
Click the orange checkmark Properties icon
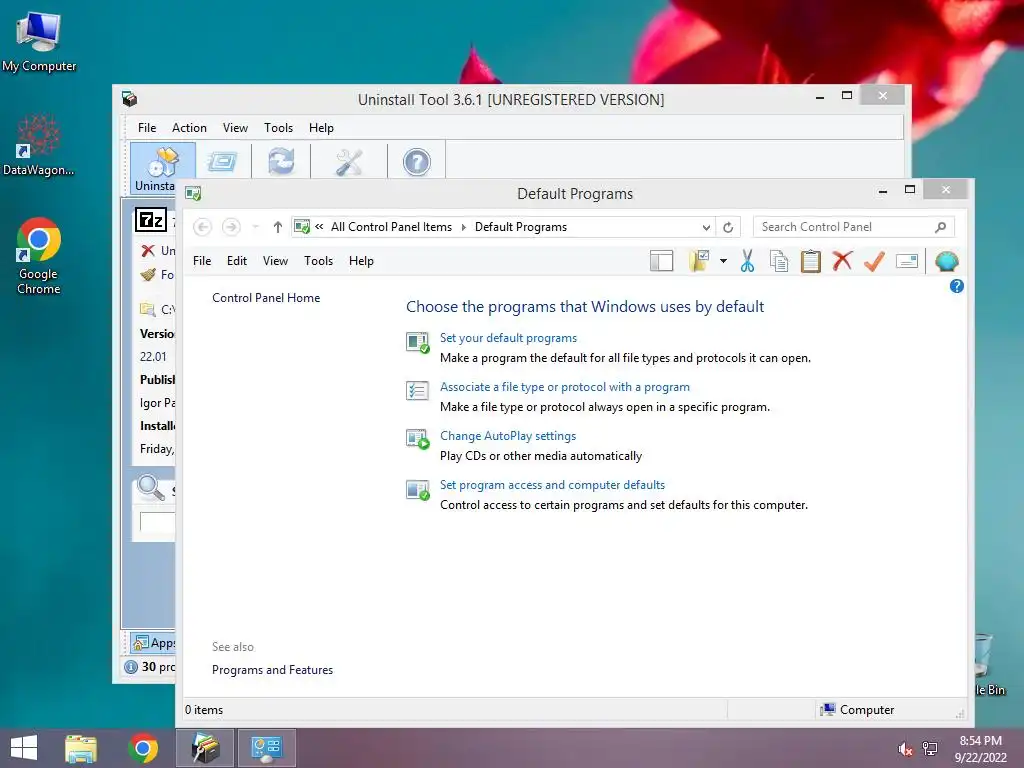(874, 261)
